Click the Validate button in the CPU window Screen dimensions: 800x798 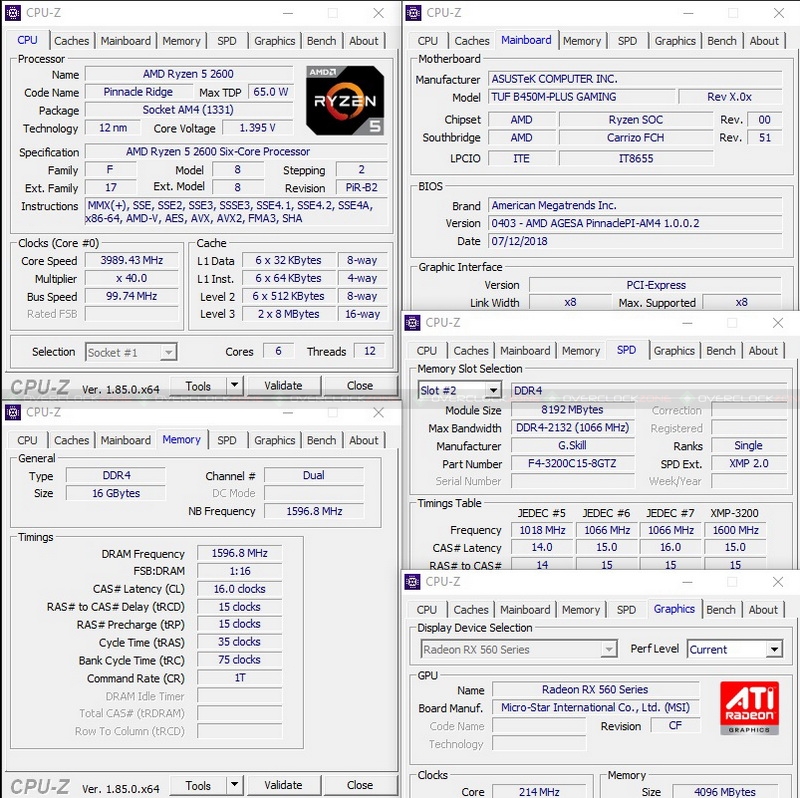283,386
